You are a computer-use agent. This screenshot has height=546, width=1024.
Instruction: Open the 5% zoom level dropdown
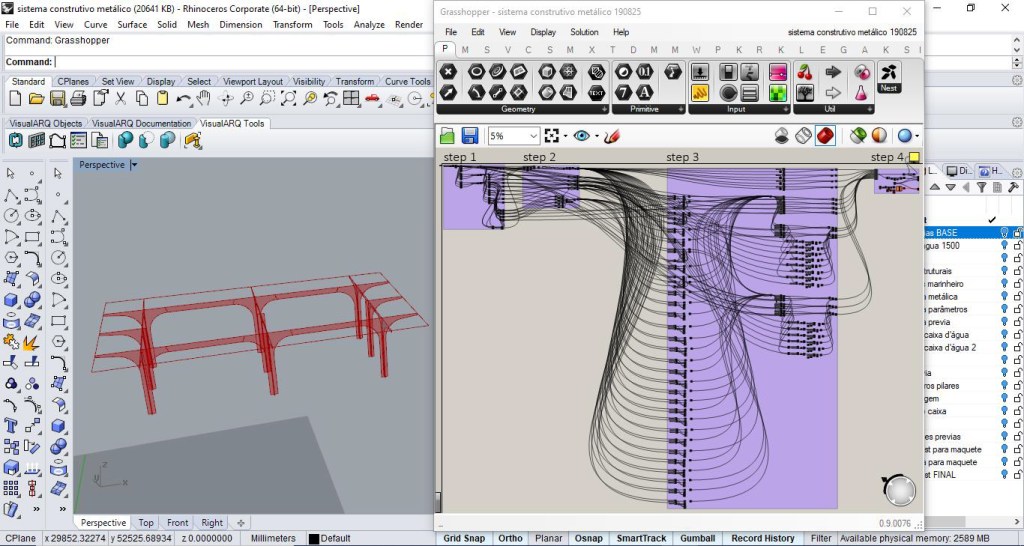pyautogui.click(x=533, y=135)
